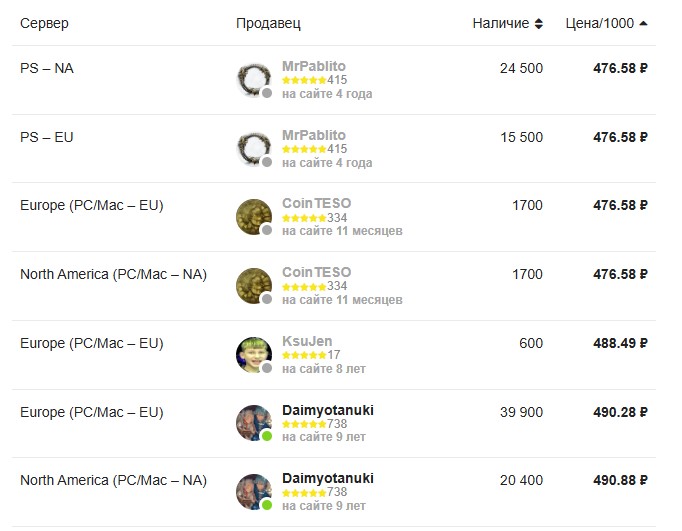Click the Наличие column header
Screen dimensions: 682x531
pyautogui.click(x=501, y=23)
